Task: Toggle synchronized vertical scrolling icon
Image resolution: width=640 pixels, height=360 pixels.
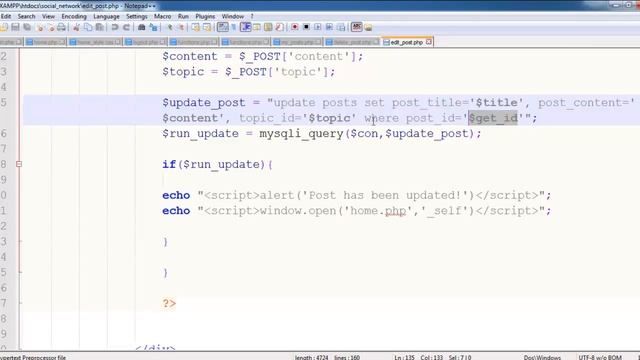Action: coord(196,27)
